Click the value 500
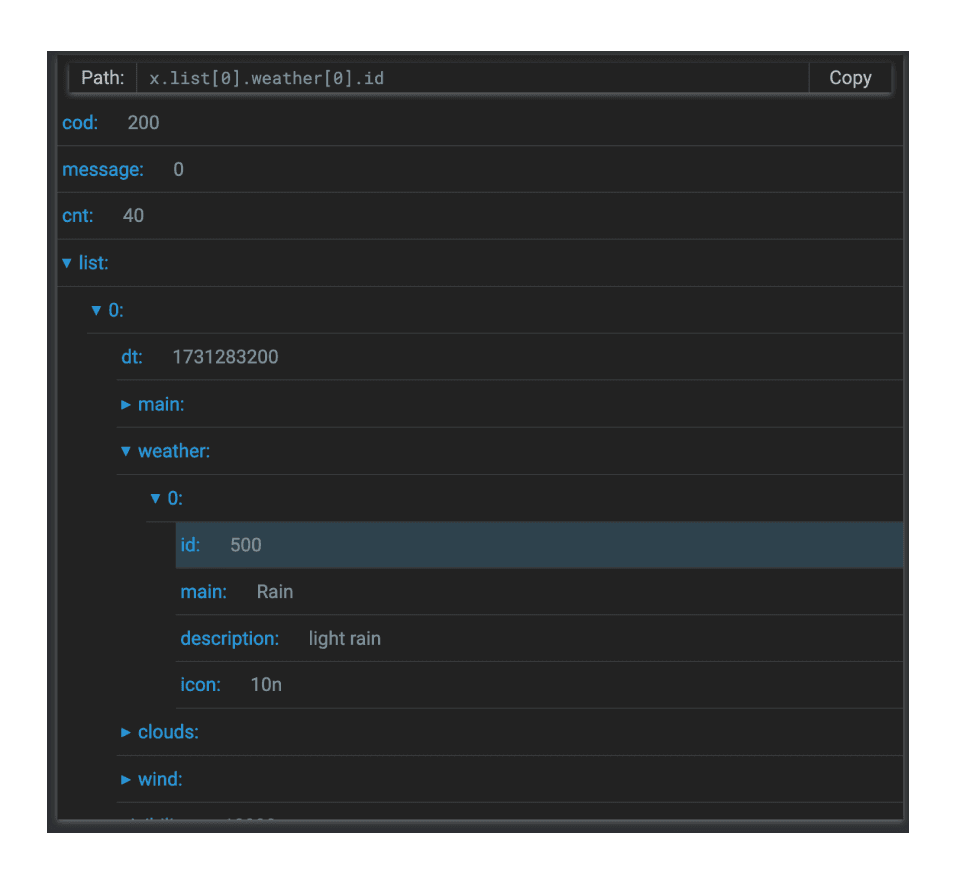Image resolution: width=966 pixels, height=880 pixels. click(x=245, y=545)
